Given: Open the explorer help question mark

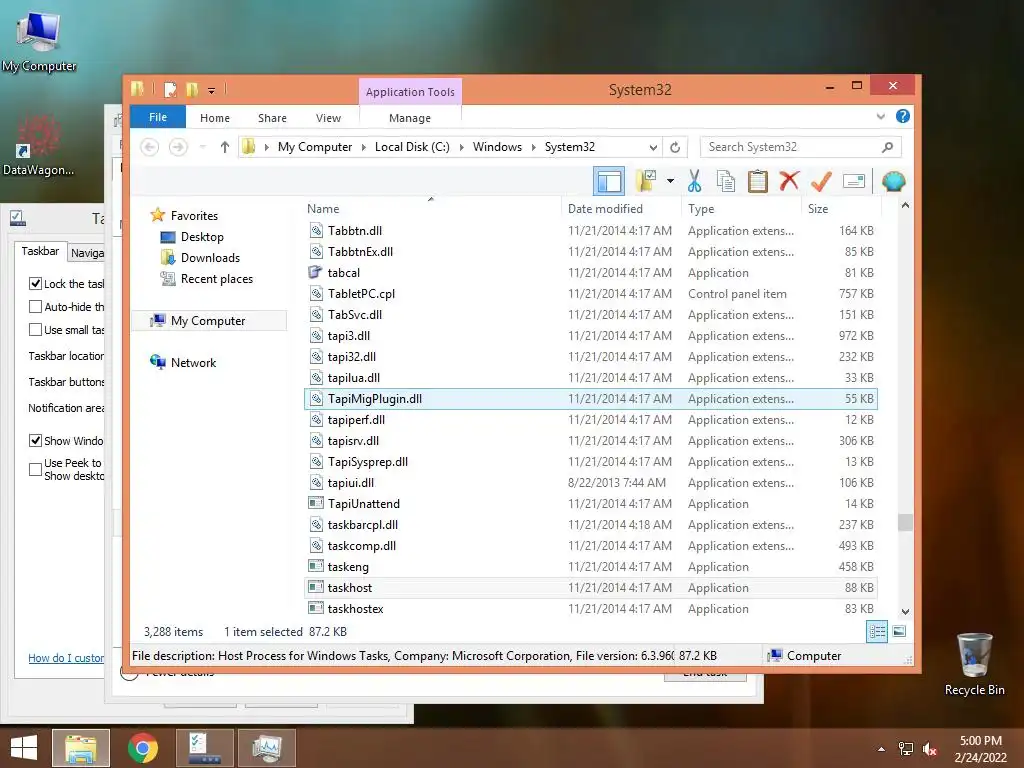Looking at the screenshot, I should pyautogui.click(x=903, y=116).
